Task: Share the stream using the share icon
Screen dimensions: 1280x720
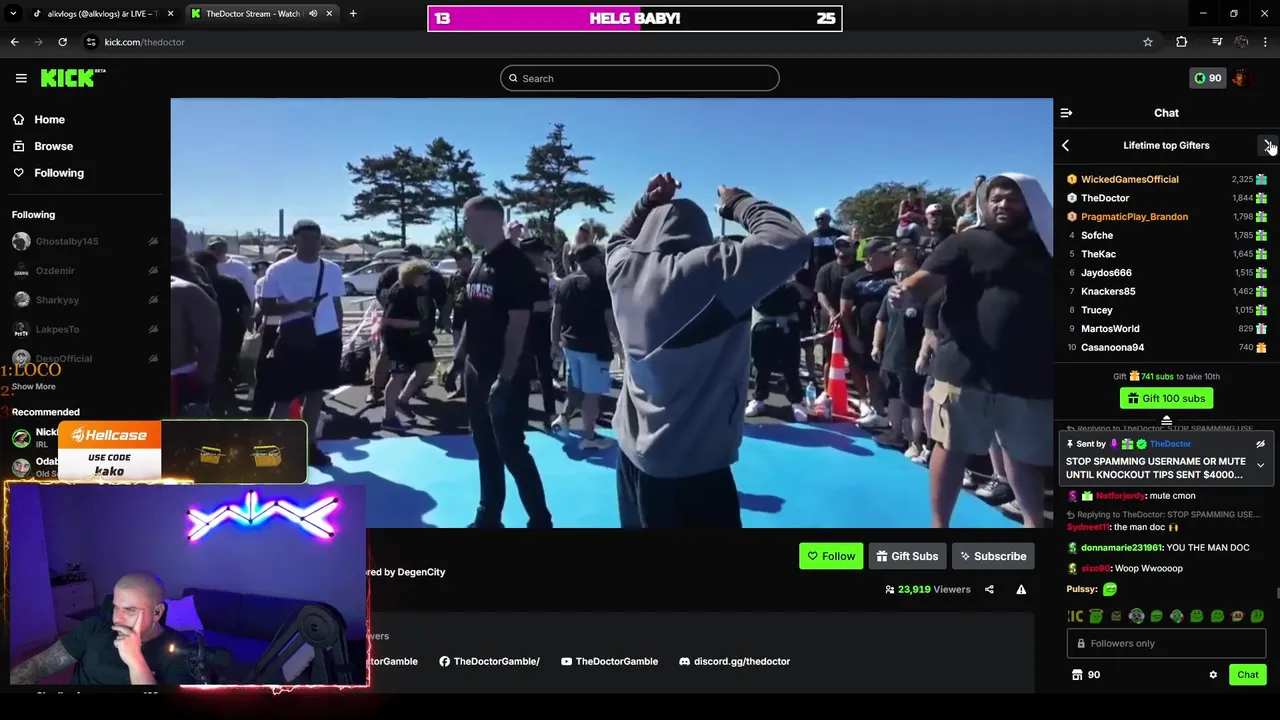Action: 989,589
